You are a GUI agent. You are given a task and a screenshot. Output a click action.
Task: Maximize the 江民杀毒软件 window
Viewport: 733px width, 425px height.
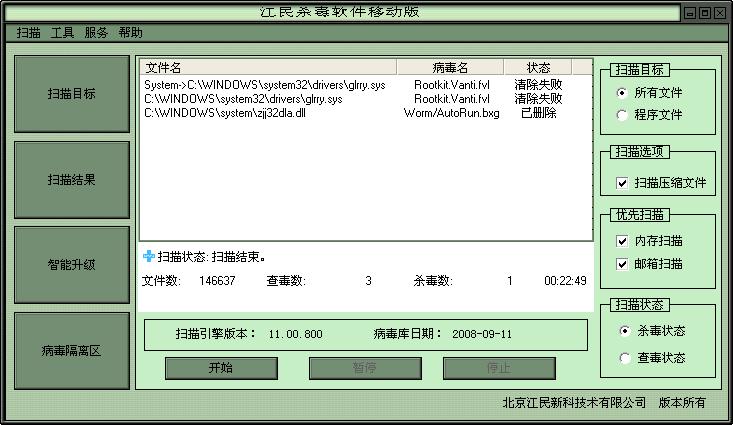tap(705, 13)
